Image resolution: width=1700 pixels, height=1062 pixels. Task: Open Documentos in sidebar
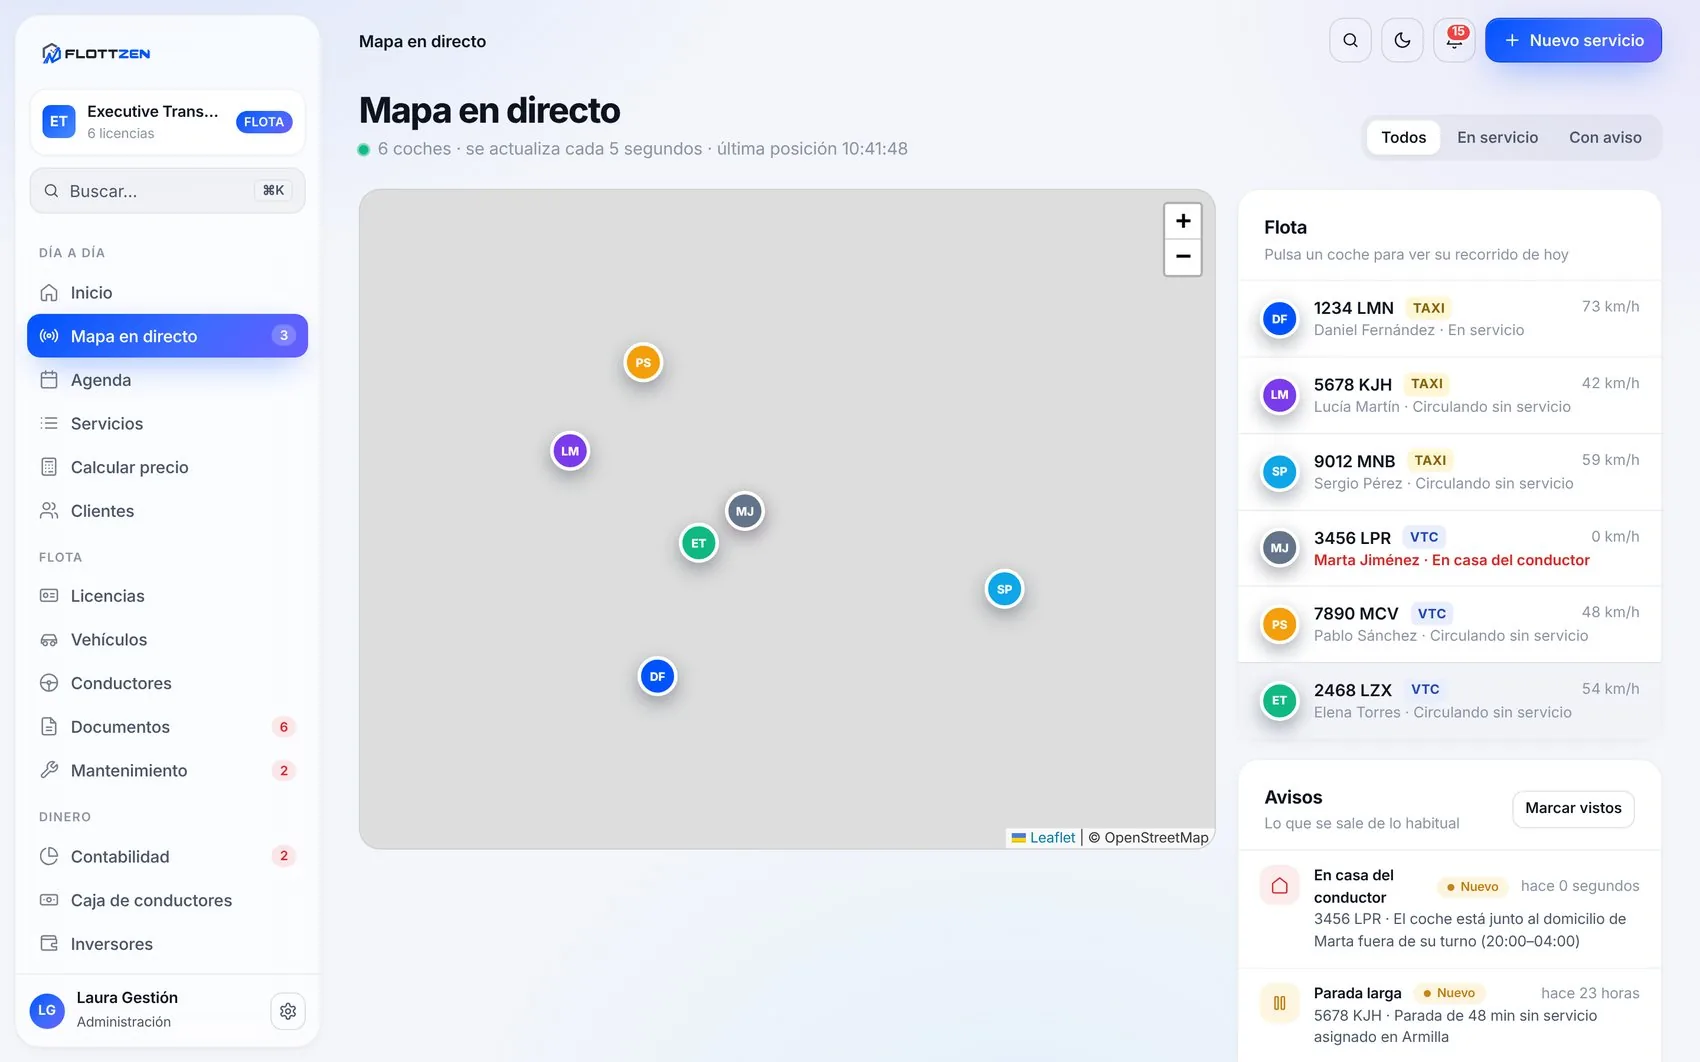[167, 727]
